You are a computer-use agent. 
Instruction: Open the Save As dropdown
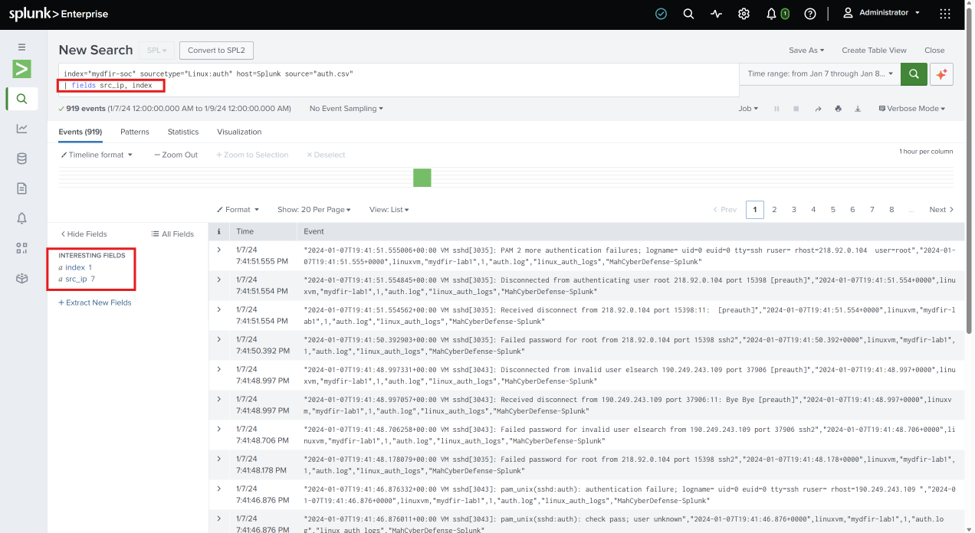tap(806, 50)
